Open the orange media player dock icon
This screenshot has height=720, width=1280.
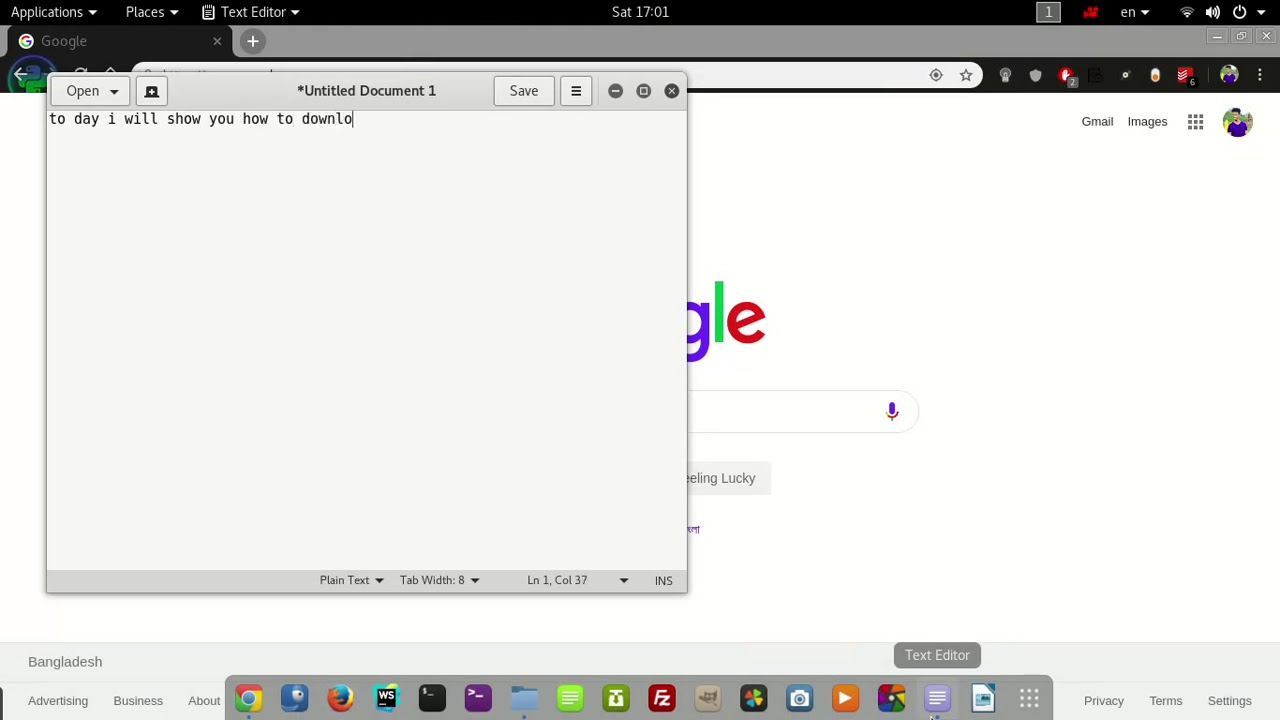pyautogui.click(x=846, y=698)
